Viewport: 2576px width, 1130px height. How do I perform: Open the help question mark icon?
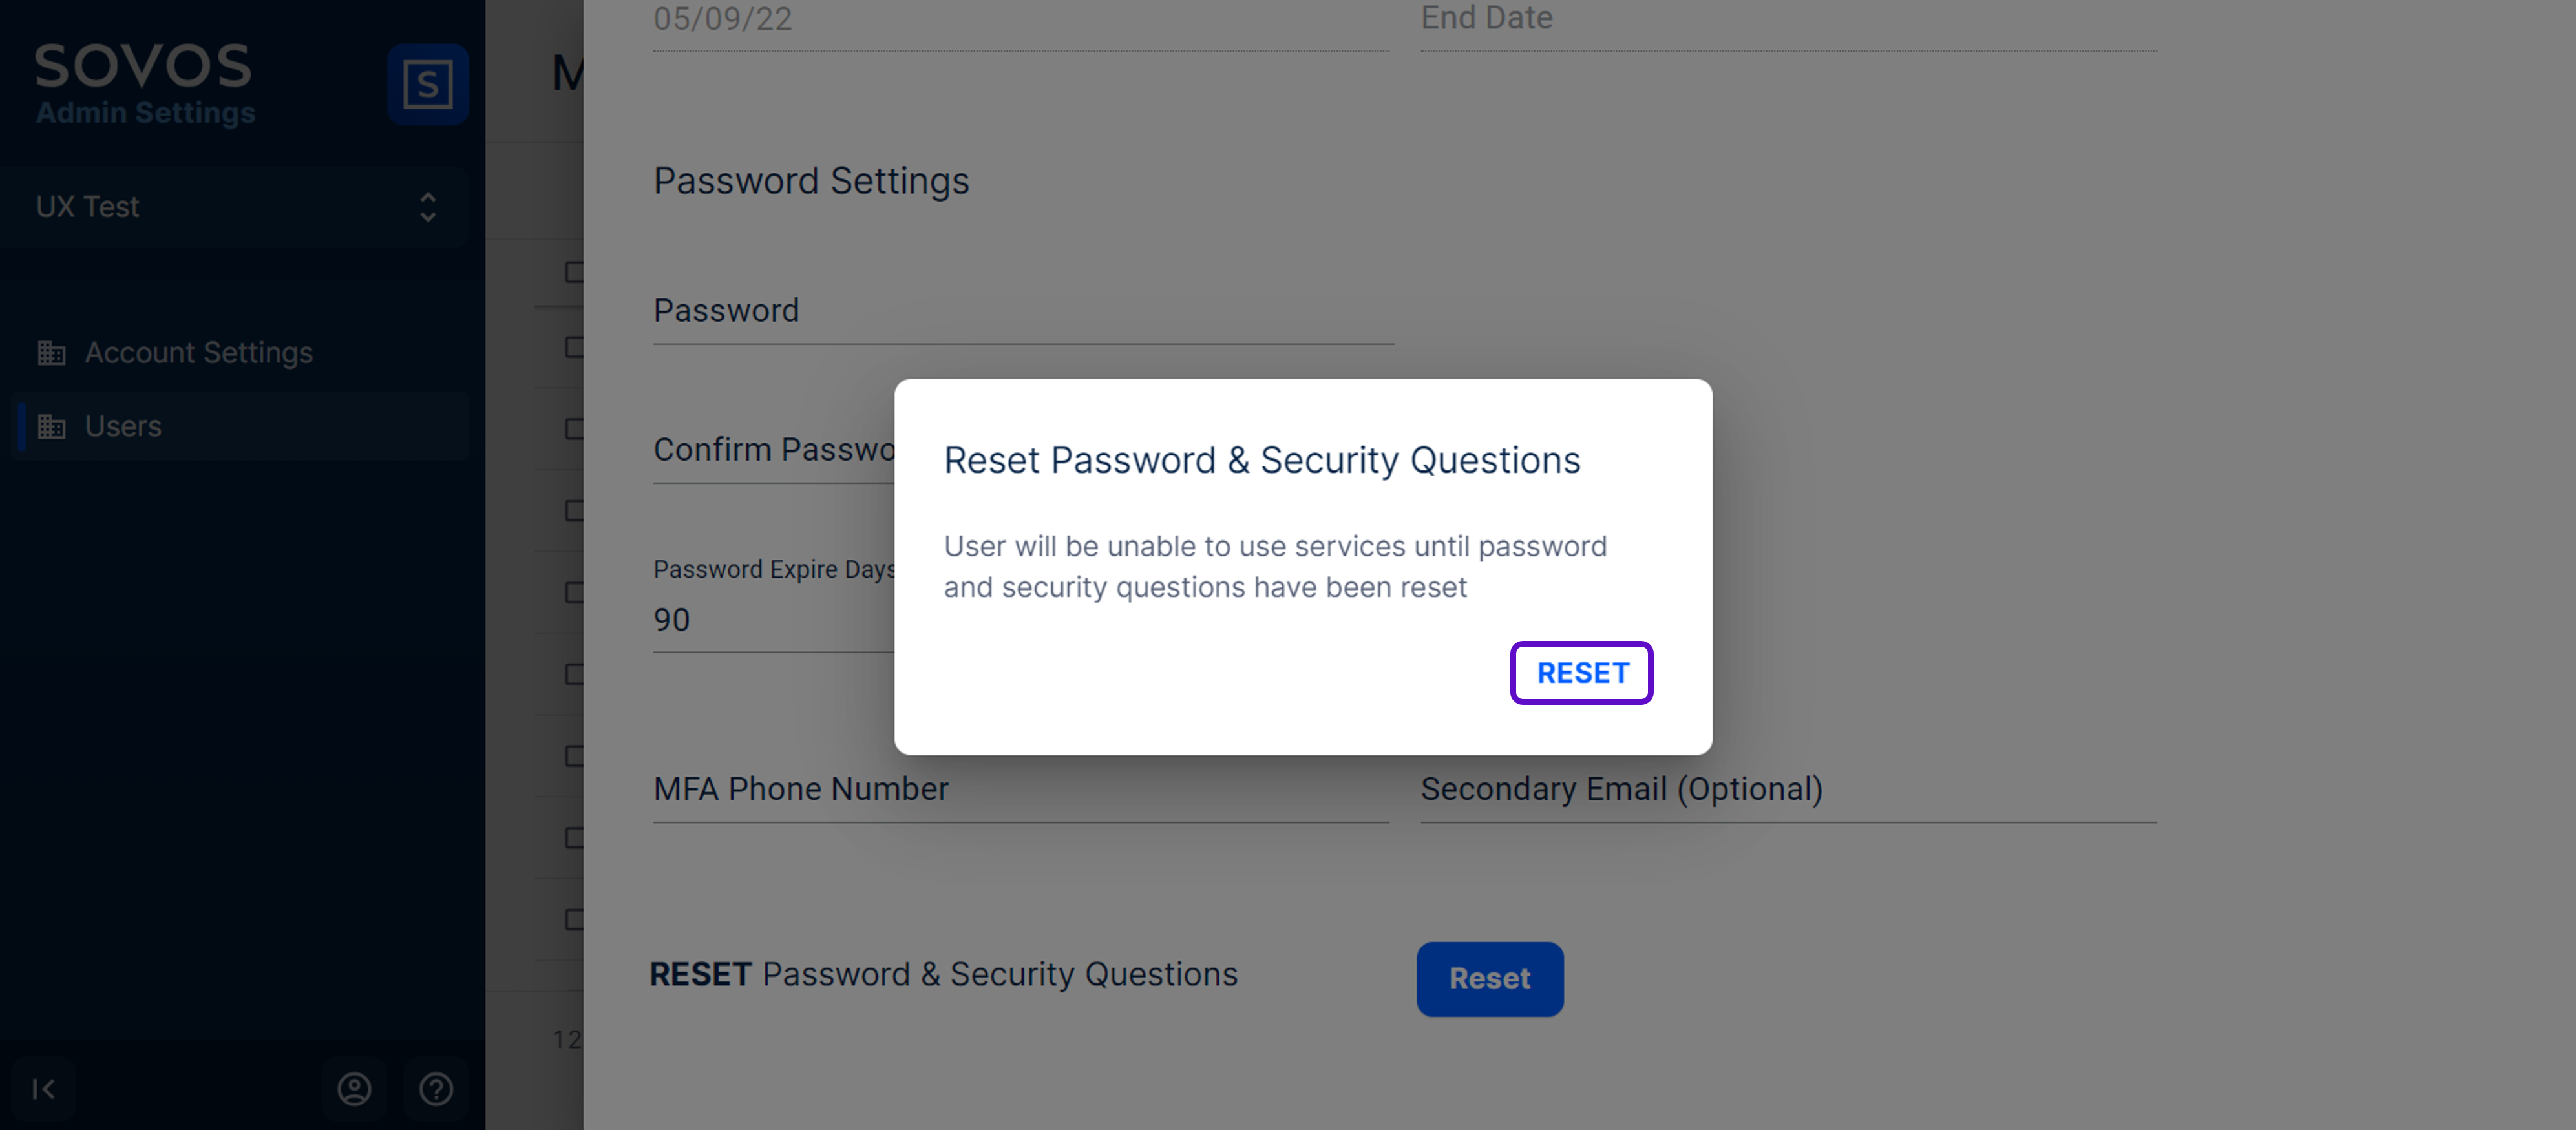tap(436, 1088)
